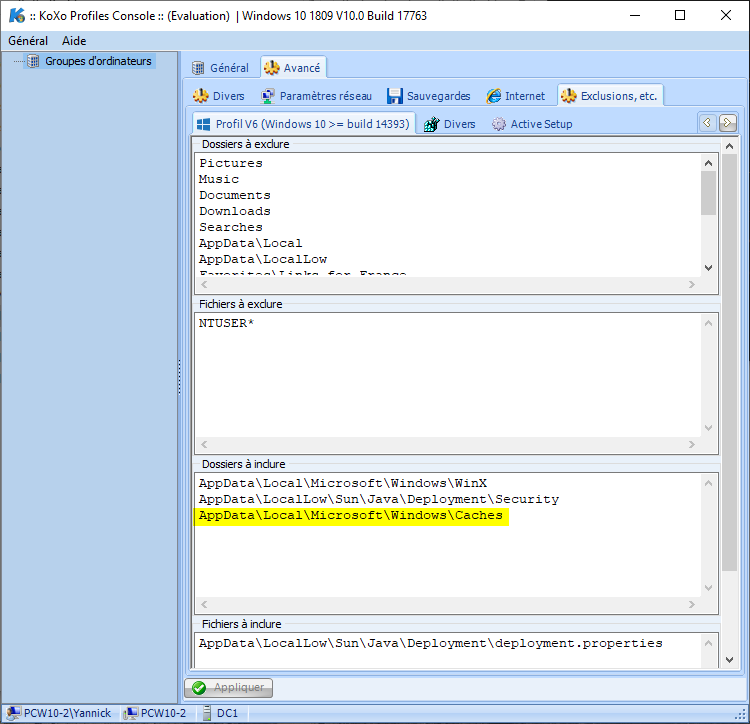Click the main panel vertical scrollbar thumb
Screen dimensions: 750x724
coord(729,362)
